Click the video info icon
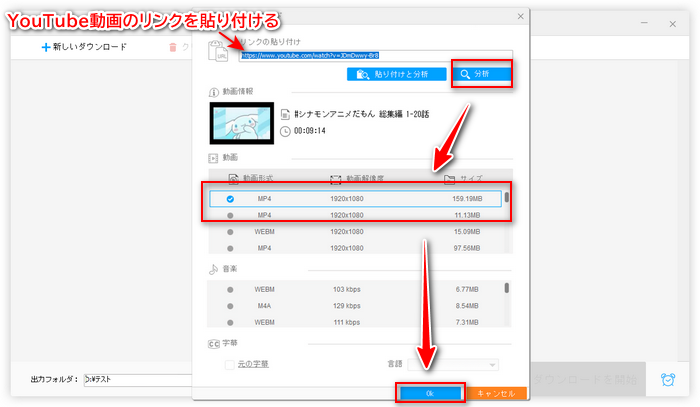Viewport: 700px width, 407px height. [x=212, y=91]
